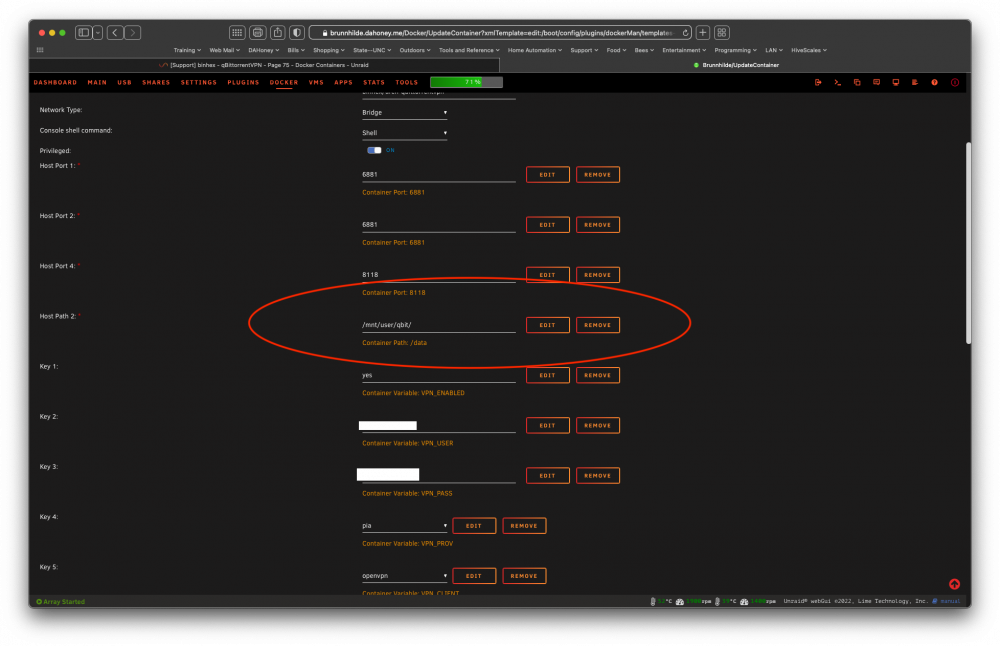The image size is (1000, 646).
Task: Go back with Safari's back arrow
Action: (115, 33)
